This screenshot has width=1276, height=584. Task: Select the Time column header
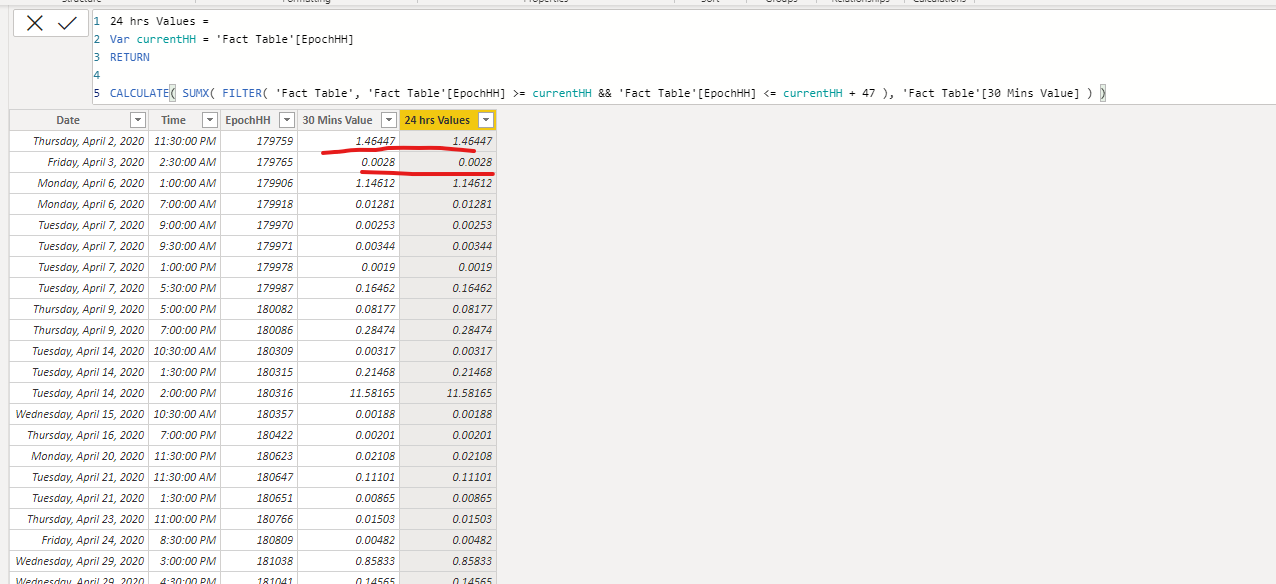(x=173, y=120)
